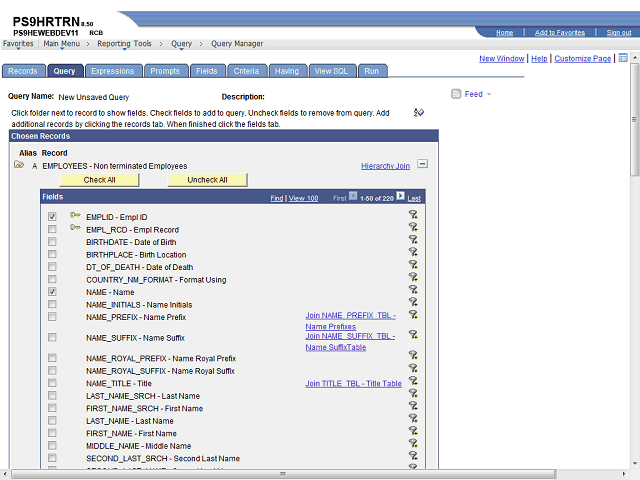The height and width of the screenshot is (480, 640).
Task: Click the RSS Feed icon
Action: (x=456, y=94)
